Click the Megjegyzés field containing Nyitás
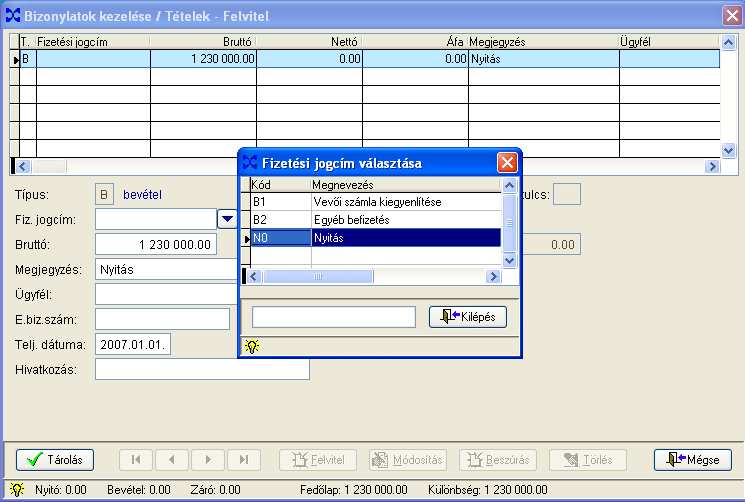 click(x=166, y=270)
